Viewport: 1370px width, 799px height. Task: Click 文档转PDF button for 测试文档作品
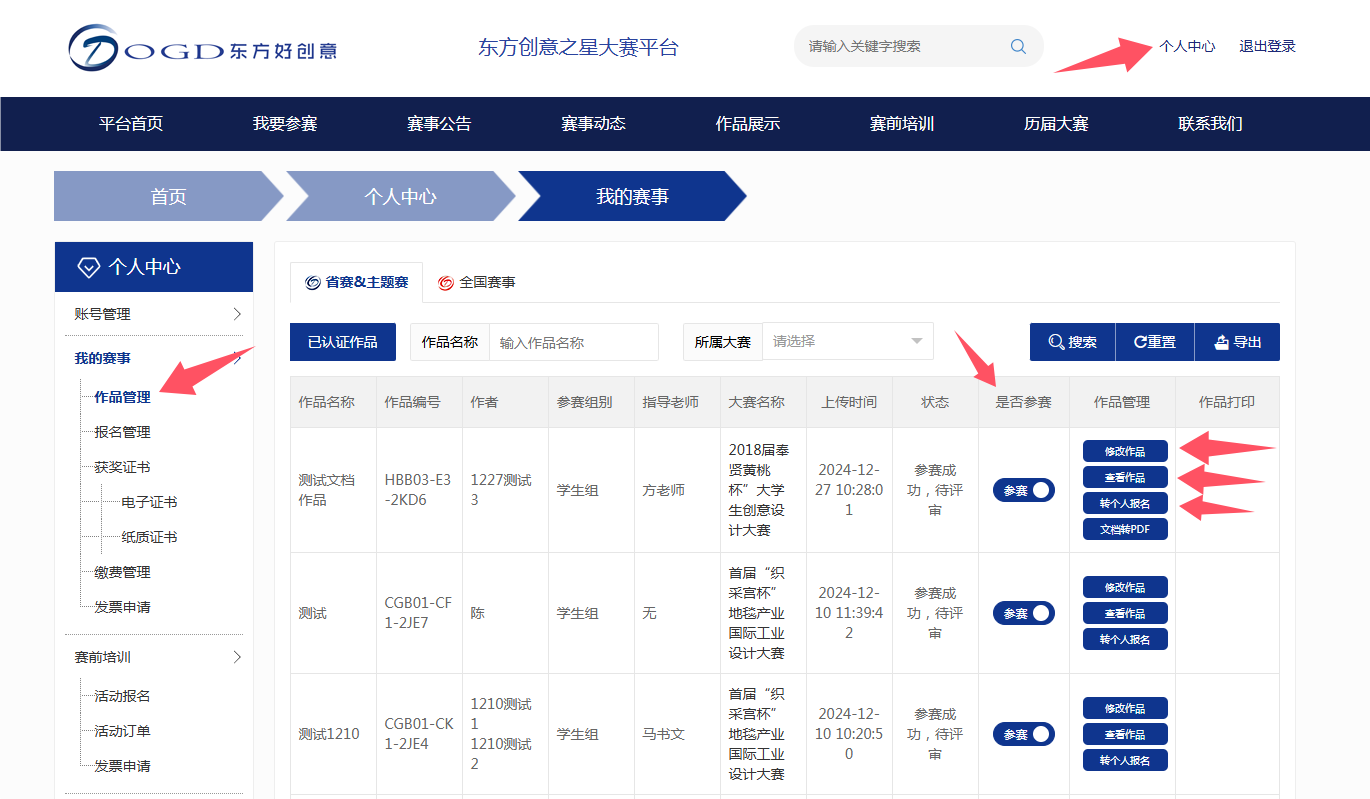[x=1125, y=529]
